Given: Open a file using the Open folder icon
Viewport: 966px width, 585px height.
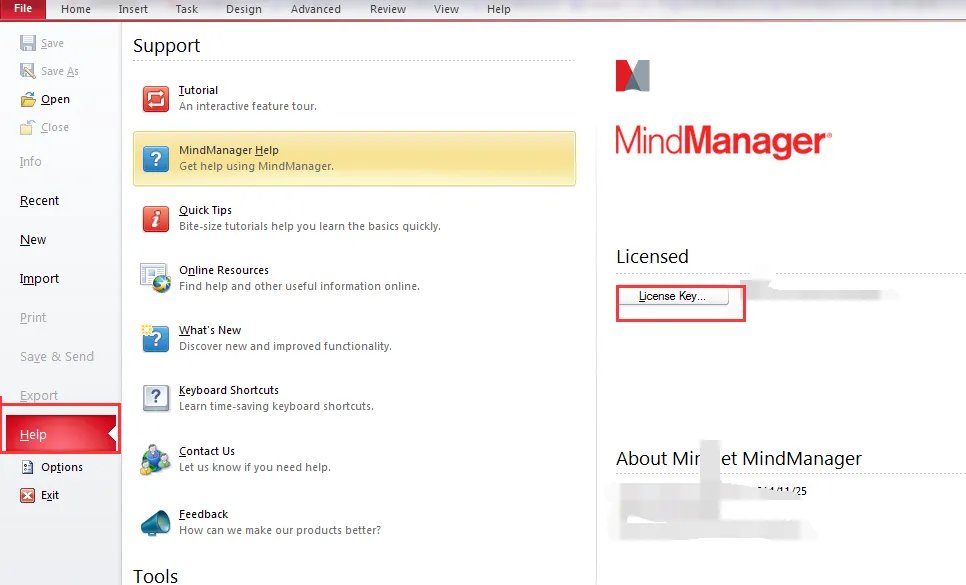Looking at the screenshot, I should click(30, 99).
